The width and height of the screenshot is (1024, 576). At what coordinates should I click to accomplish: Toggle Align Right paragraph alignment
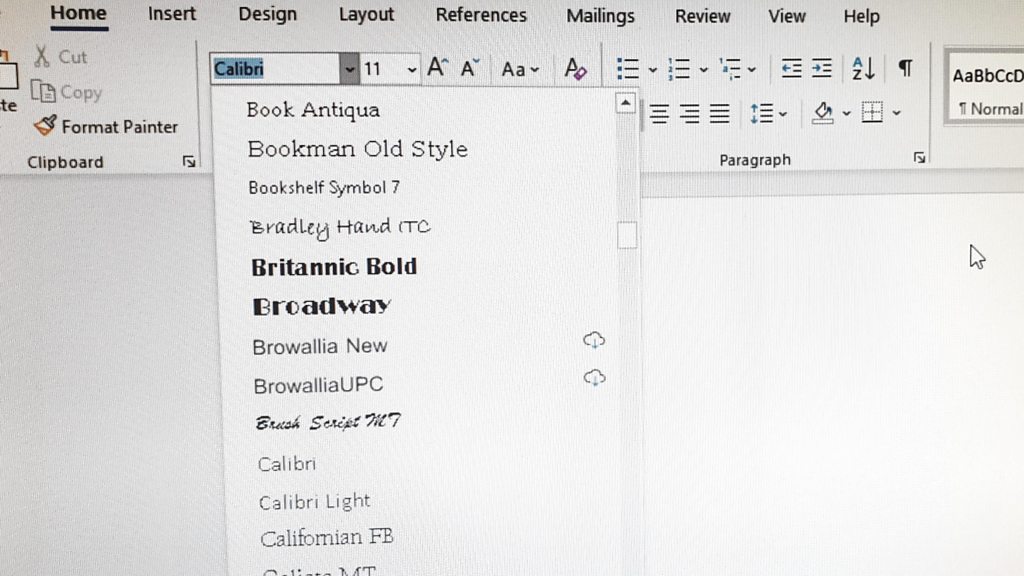tap(690, 114)
